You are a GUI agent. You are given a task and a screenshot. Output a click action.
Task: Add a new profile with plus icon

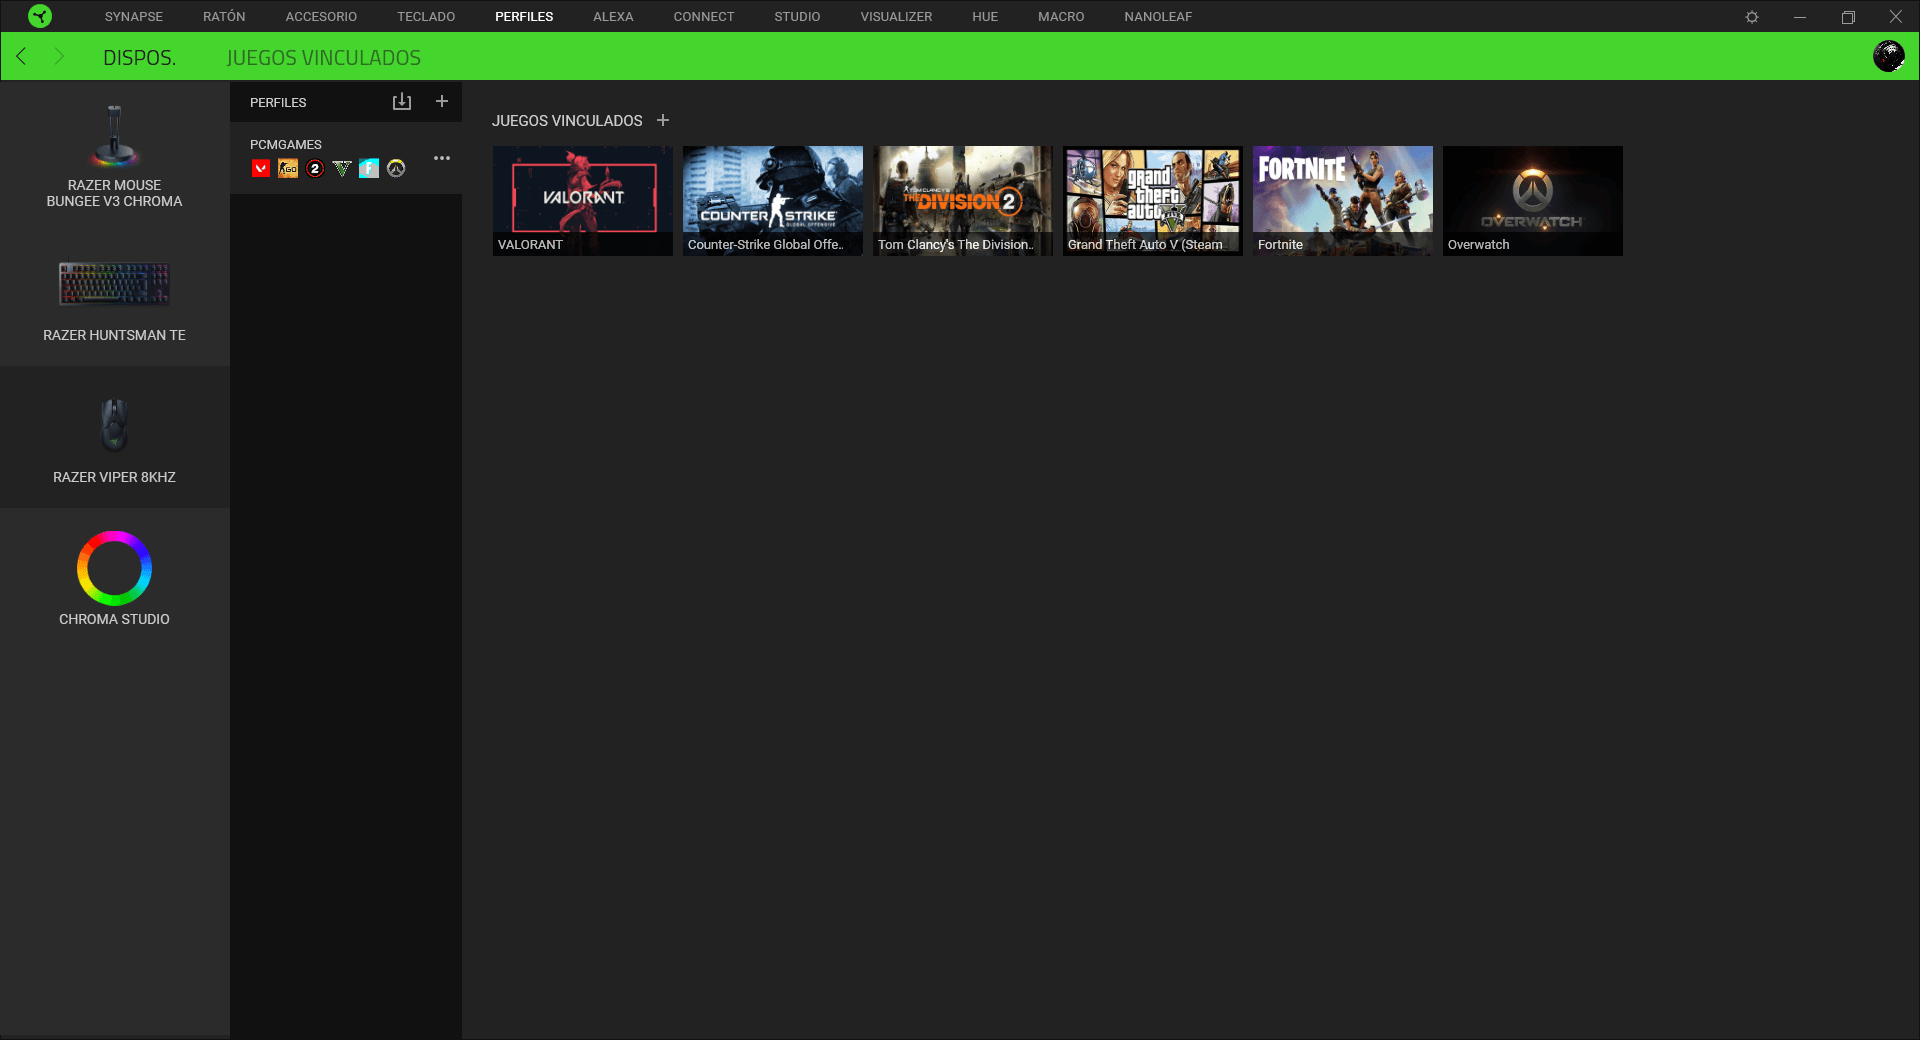(x=442, y=101)
